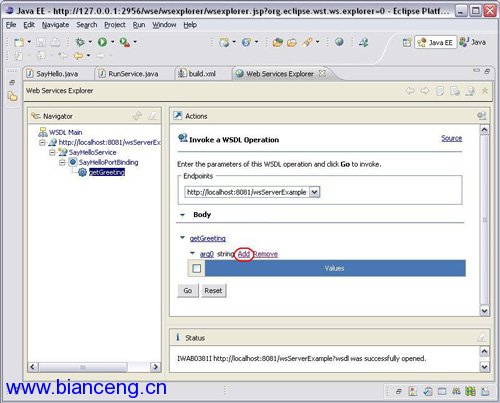Collapse the Body section triangle
500x403 pixels.
[x=182, y=215]
